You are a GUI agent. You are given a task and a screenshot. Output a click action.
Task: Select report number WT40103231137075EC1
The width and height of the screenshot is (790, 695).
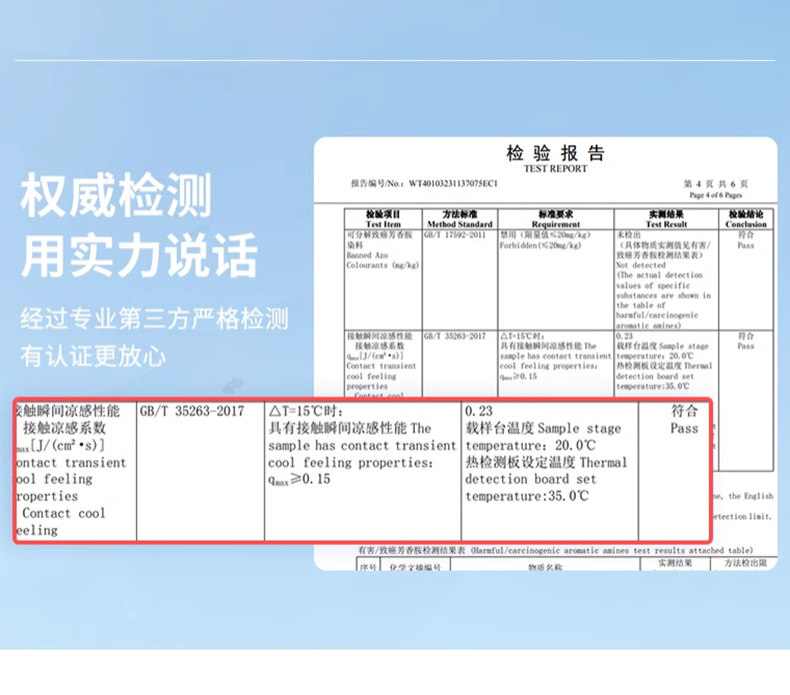coord(451,184)
